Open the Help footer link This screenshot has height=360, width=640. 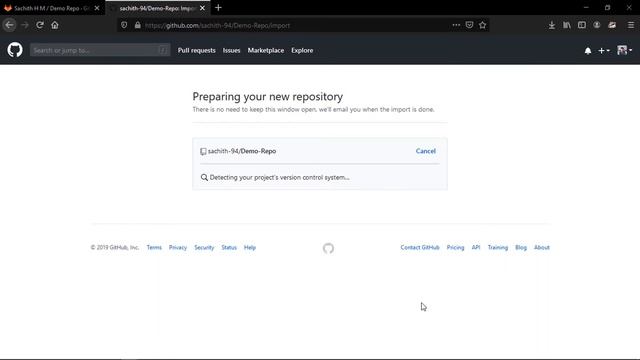tap(250, 247)
